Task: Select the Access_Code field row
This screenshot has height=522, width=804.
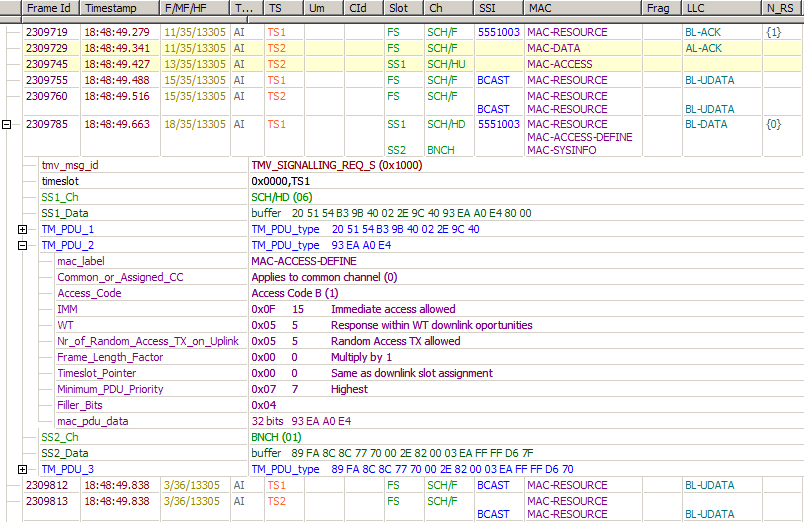Action: [89, 293]
